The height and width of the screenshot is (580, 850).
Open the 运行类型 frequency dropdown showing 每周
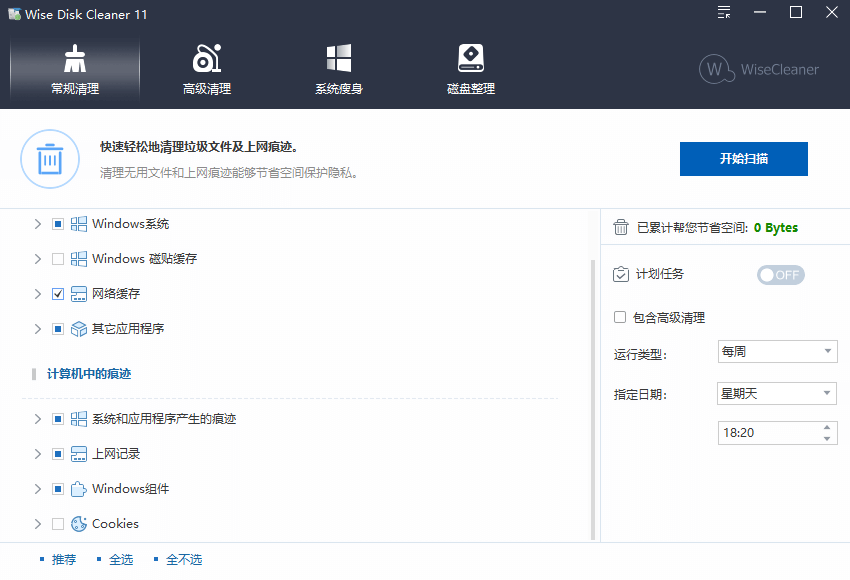[777, 351]
